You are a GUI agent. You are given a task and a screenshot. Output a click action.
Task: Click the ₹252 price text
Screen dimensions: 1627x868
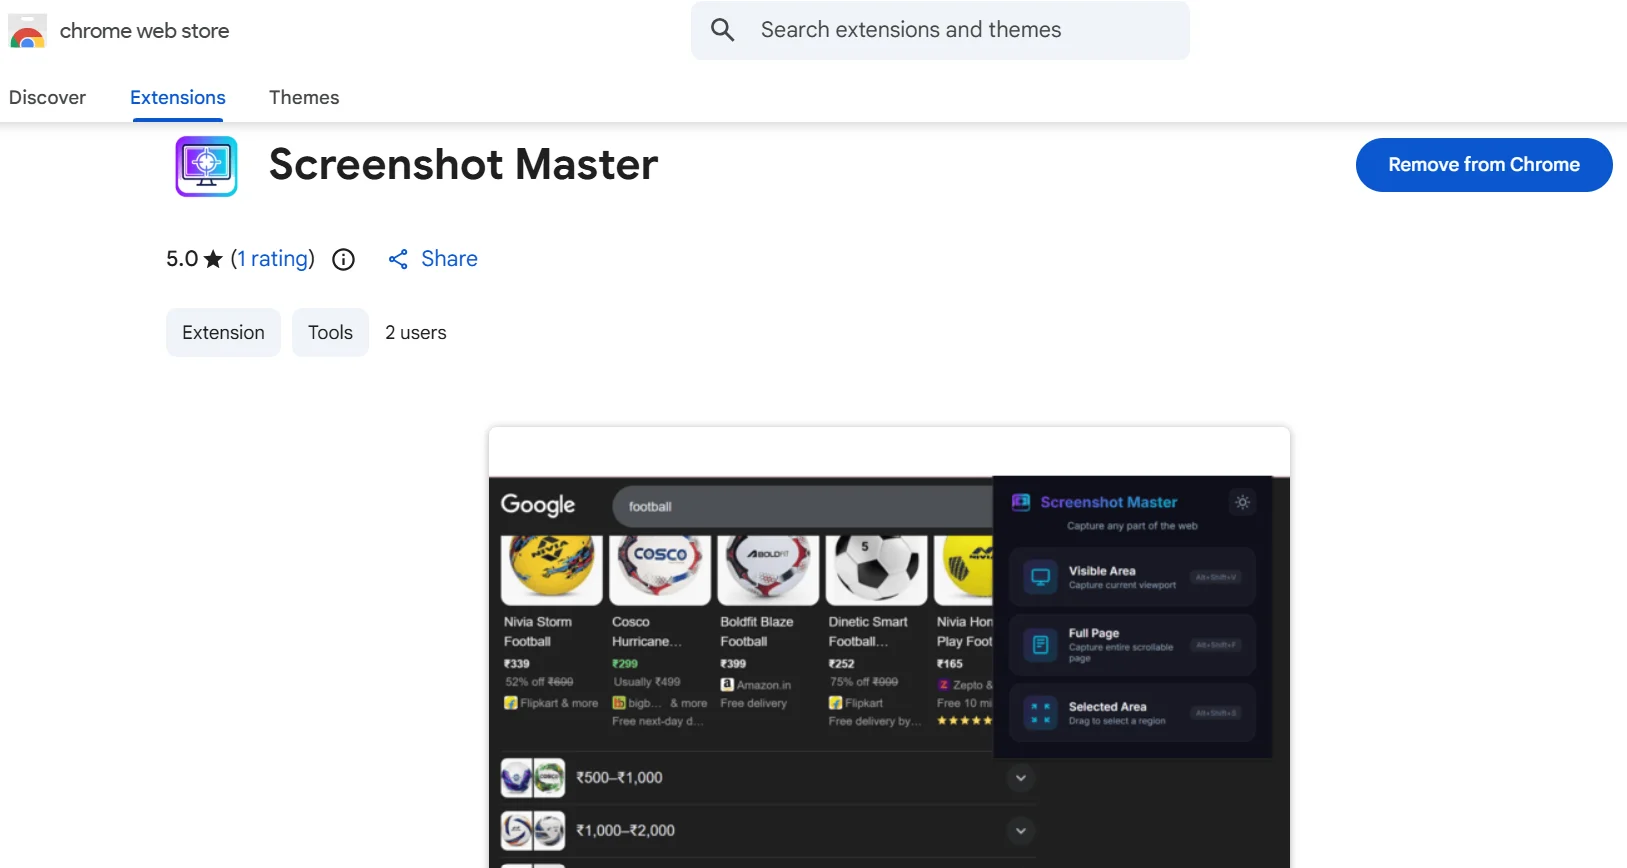pyautogui.click(x=841, y=664)
